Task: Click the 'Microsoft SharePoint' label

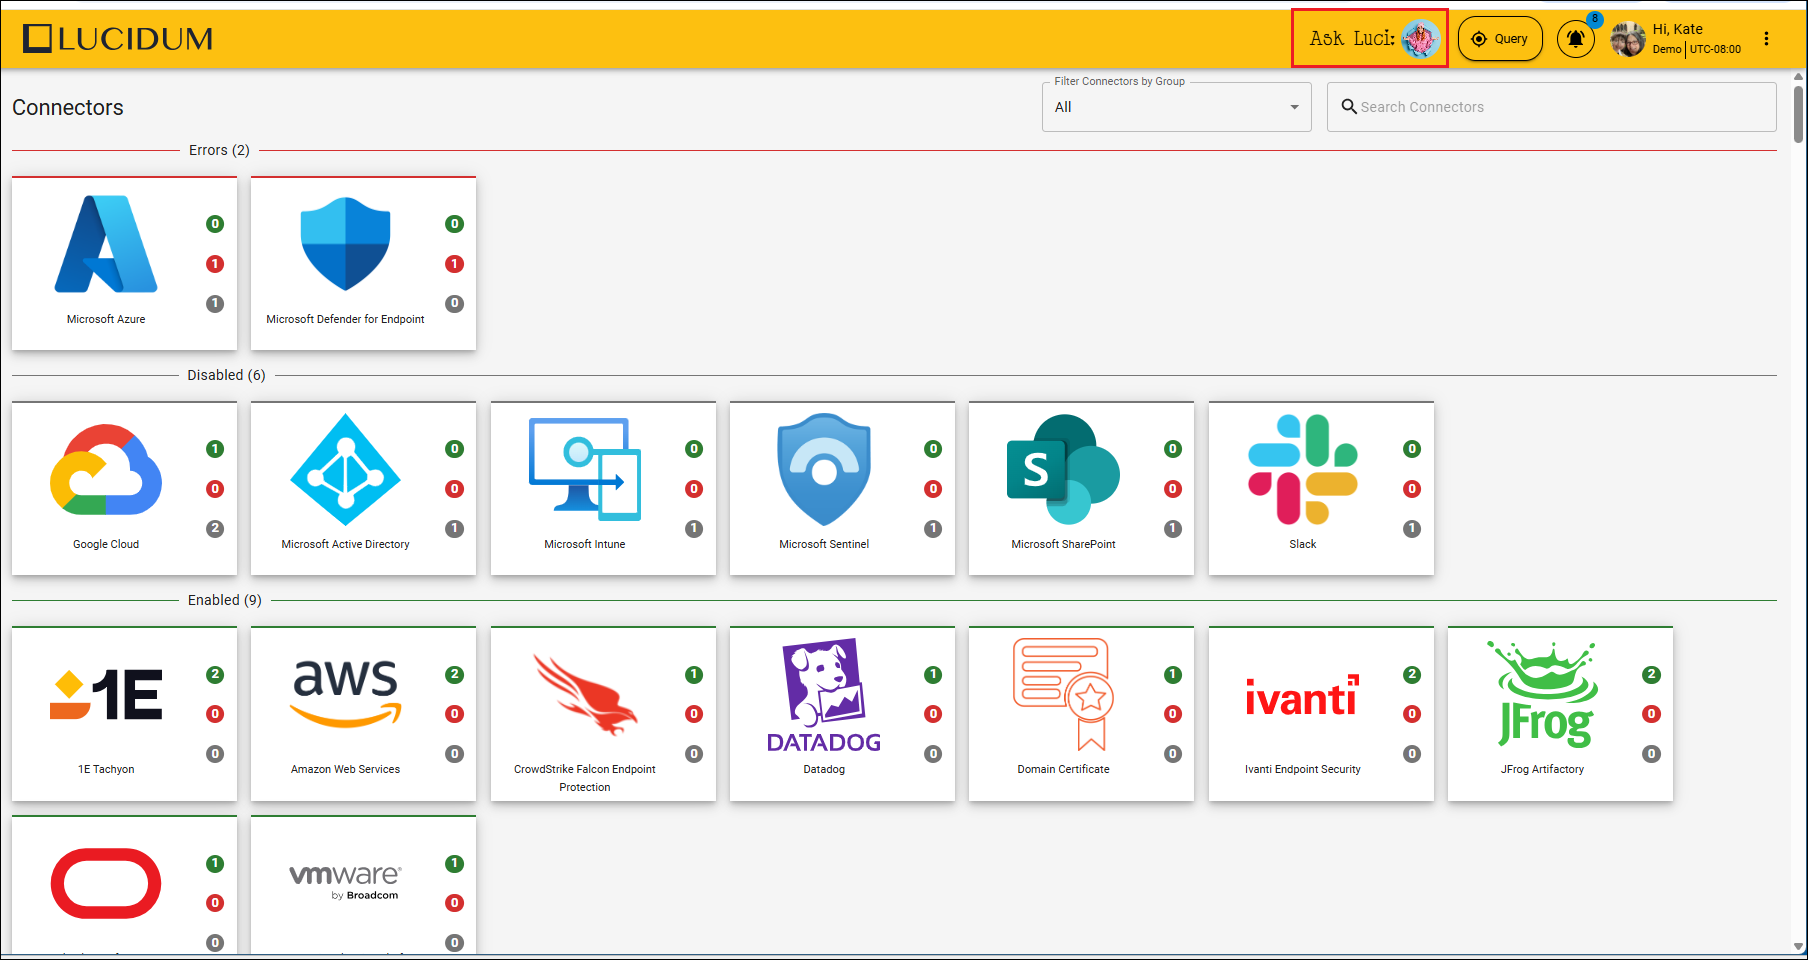Action: pos(1063,544)
